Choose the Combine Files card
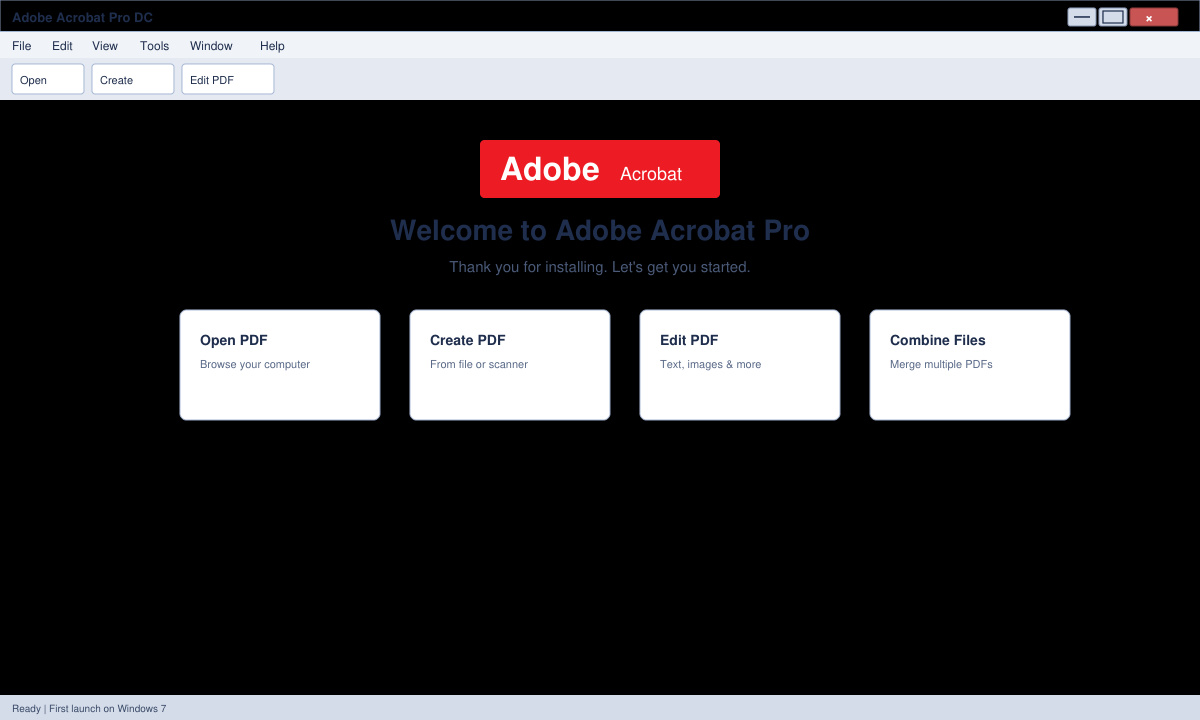 click(970, 365)
